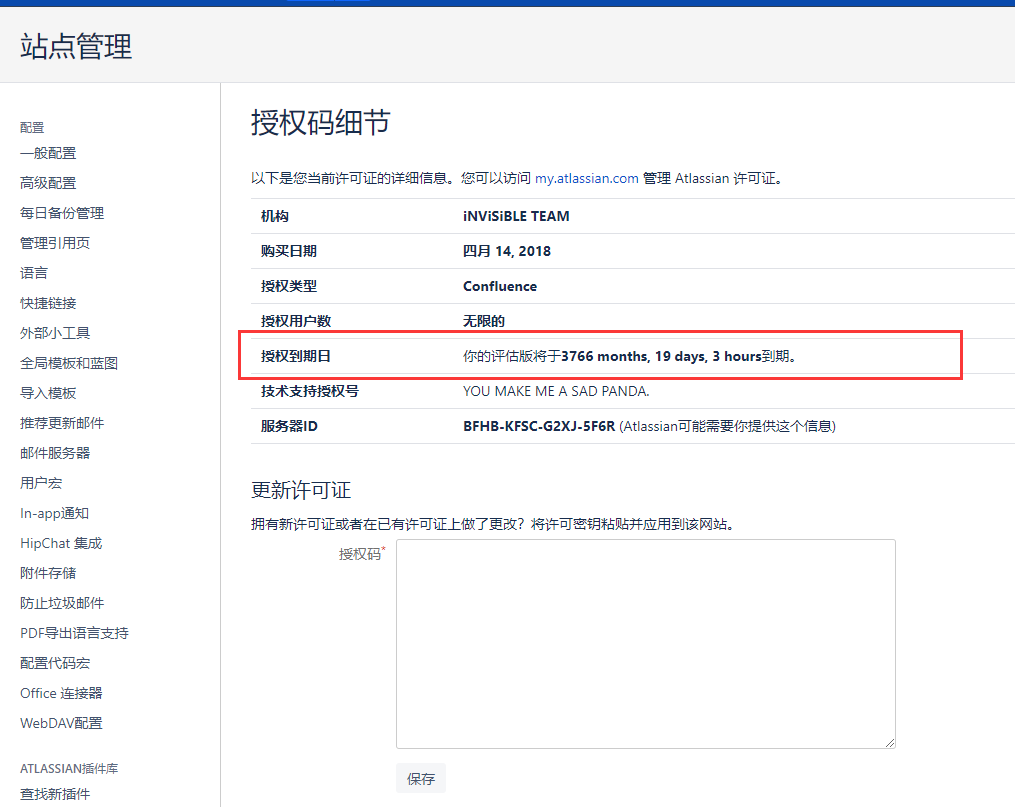Open PDF导出语言支持 page
This screenshot has height=807, width=1015.
[x=74, y=633]
